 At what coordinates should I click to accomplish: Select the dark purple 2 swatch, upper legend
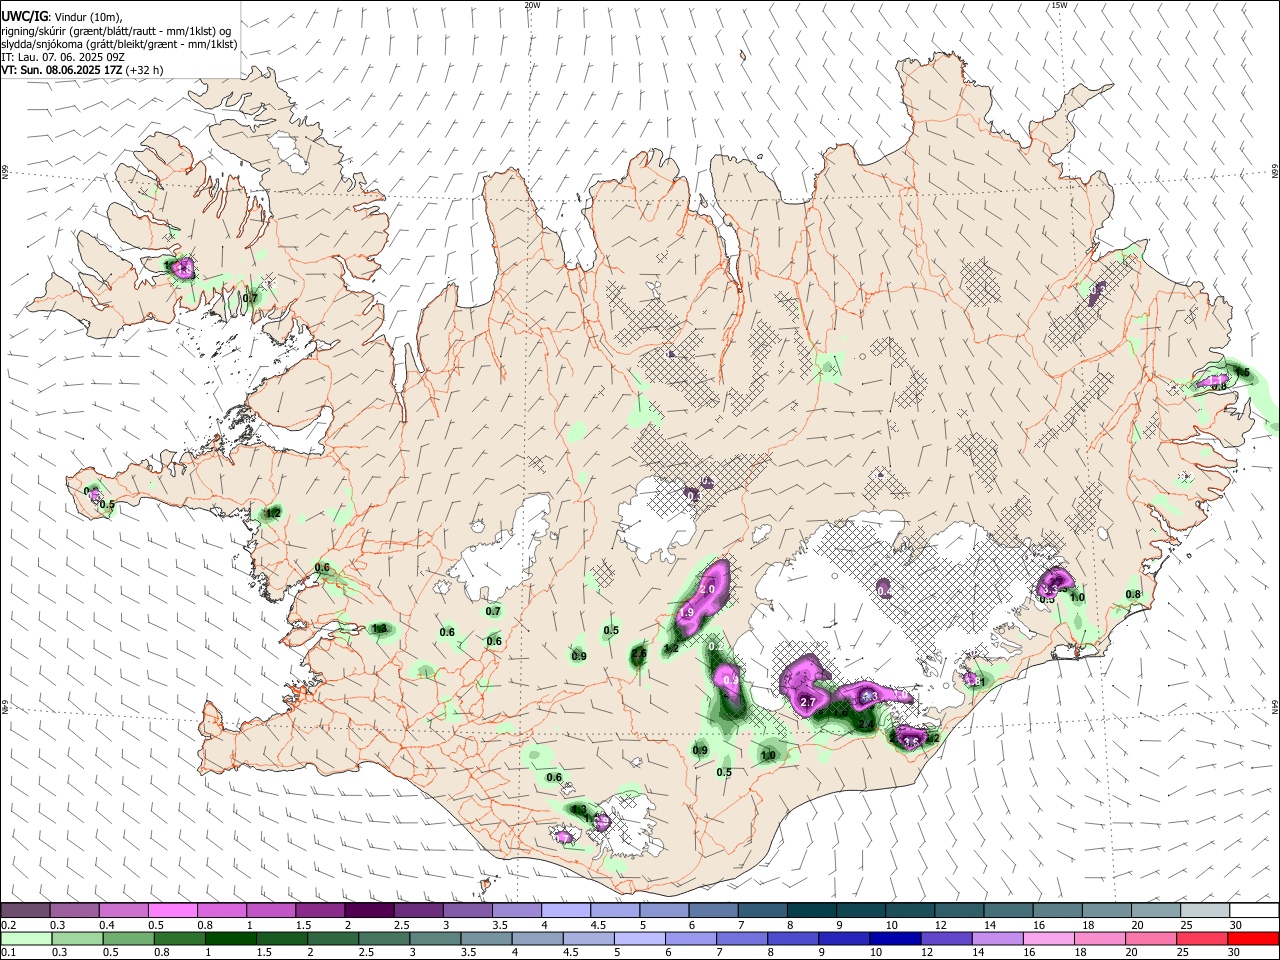click(369, 911)
